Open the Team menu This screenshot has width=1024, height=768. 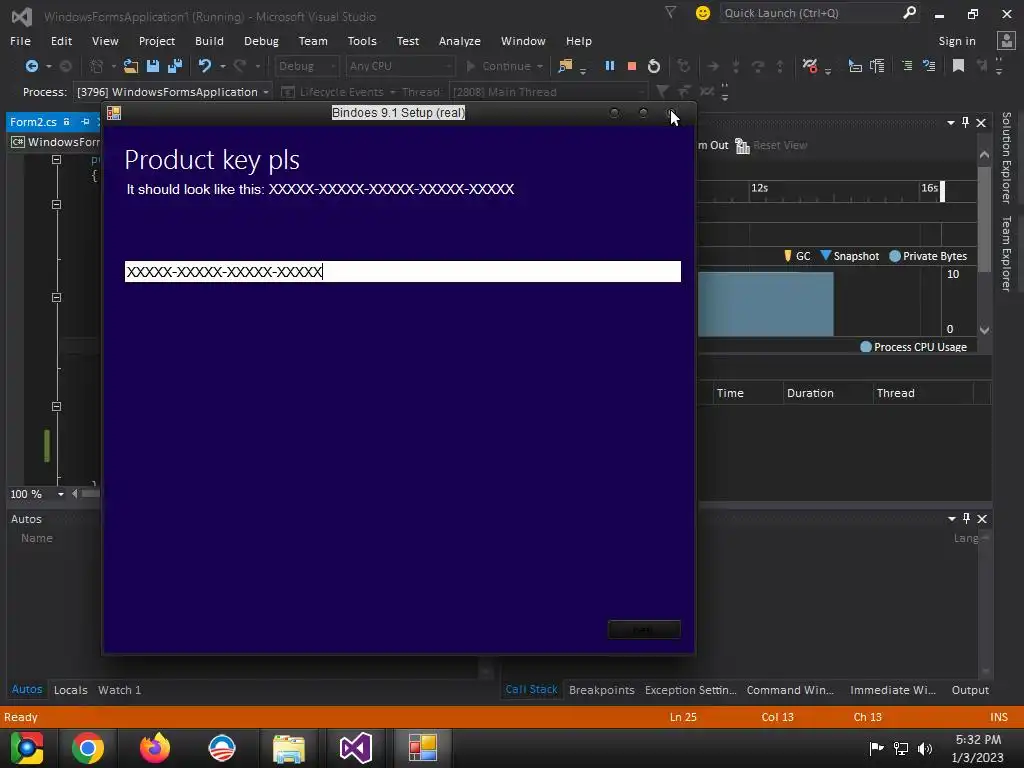(313, 40)
